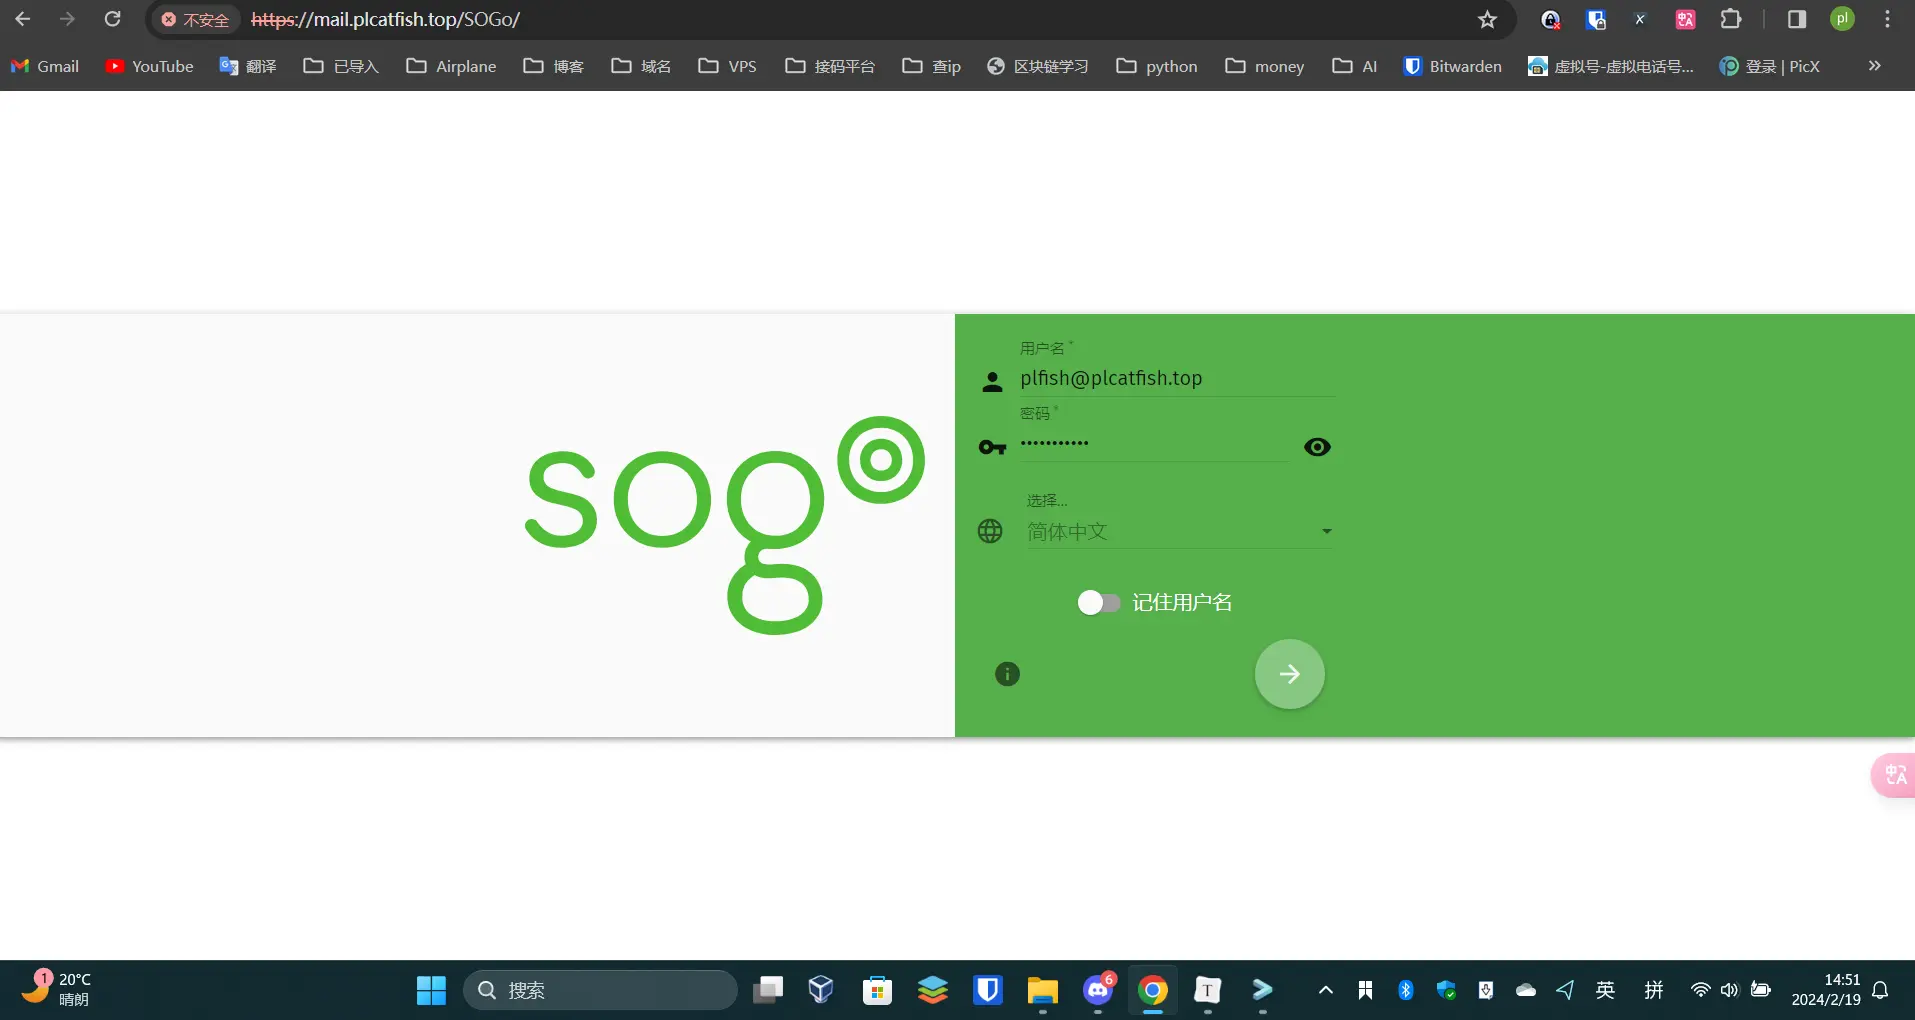1915x1020 pixels.
Task: Open Discord from the taskbar
Action: click(x=1098, y=990)
